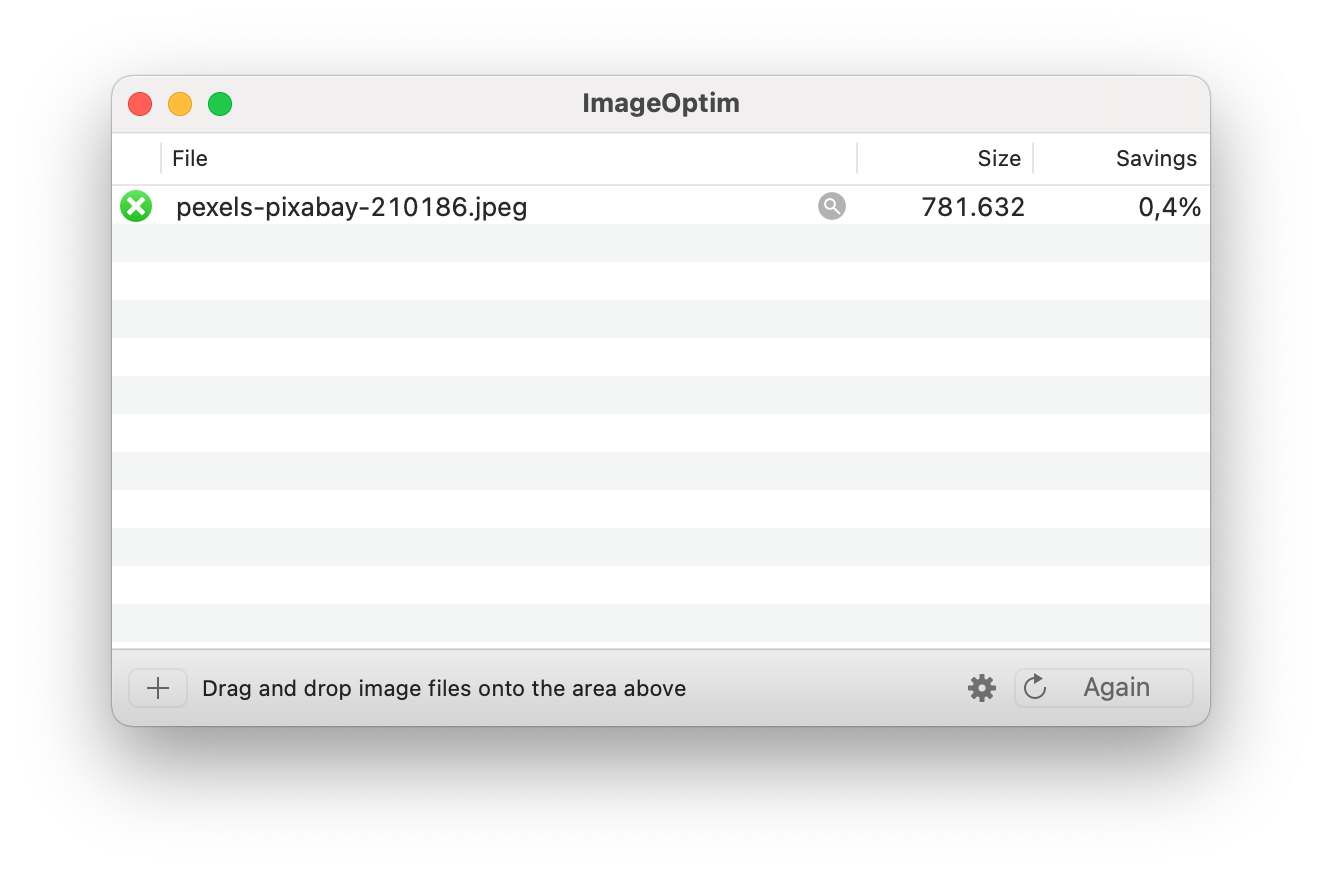Viewport: 1322px width, 874px height.
Task: Minimize the ImageOptim window
Action: point(180,104)
